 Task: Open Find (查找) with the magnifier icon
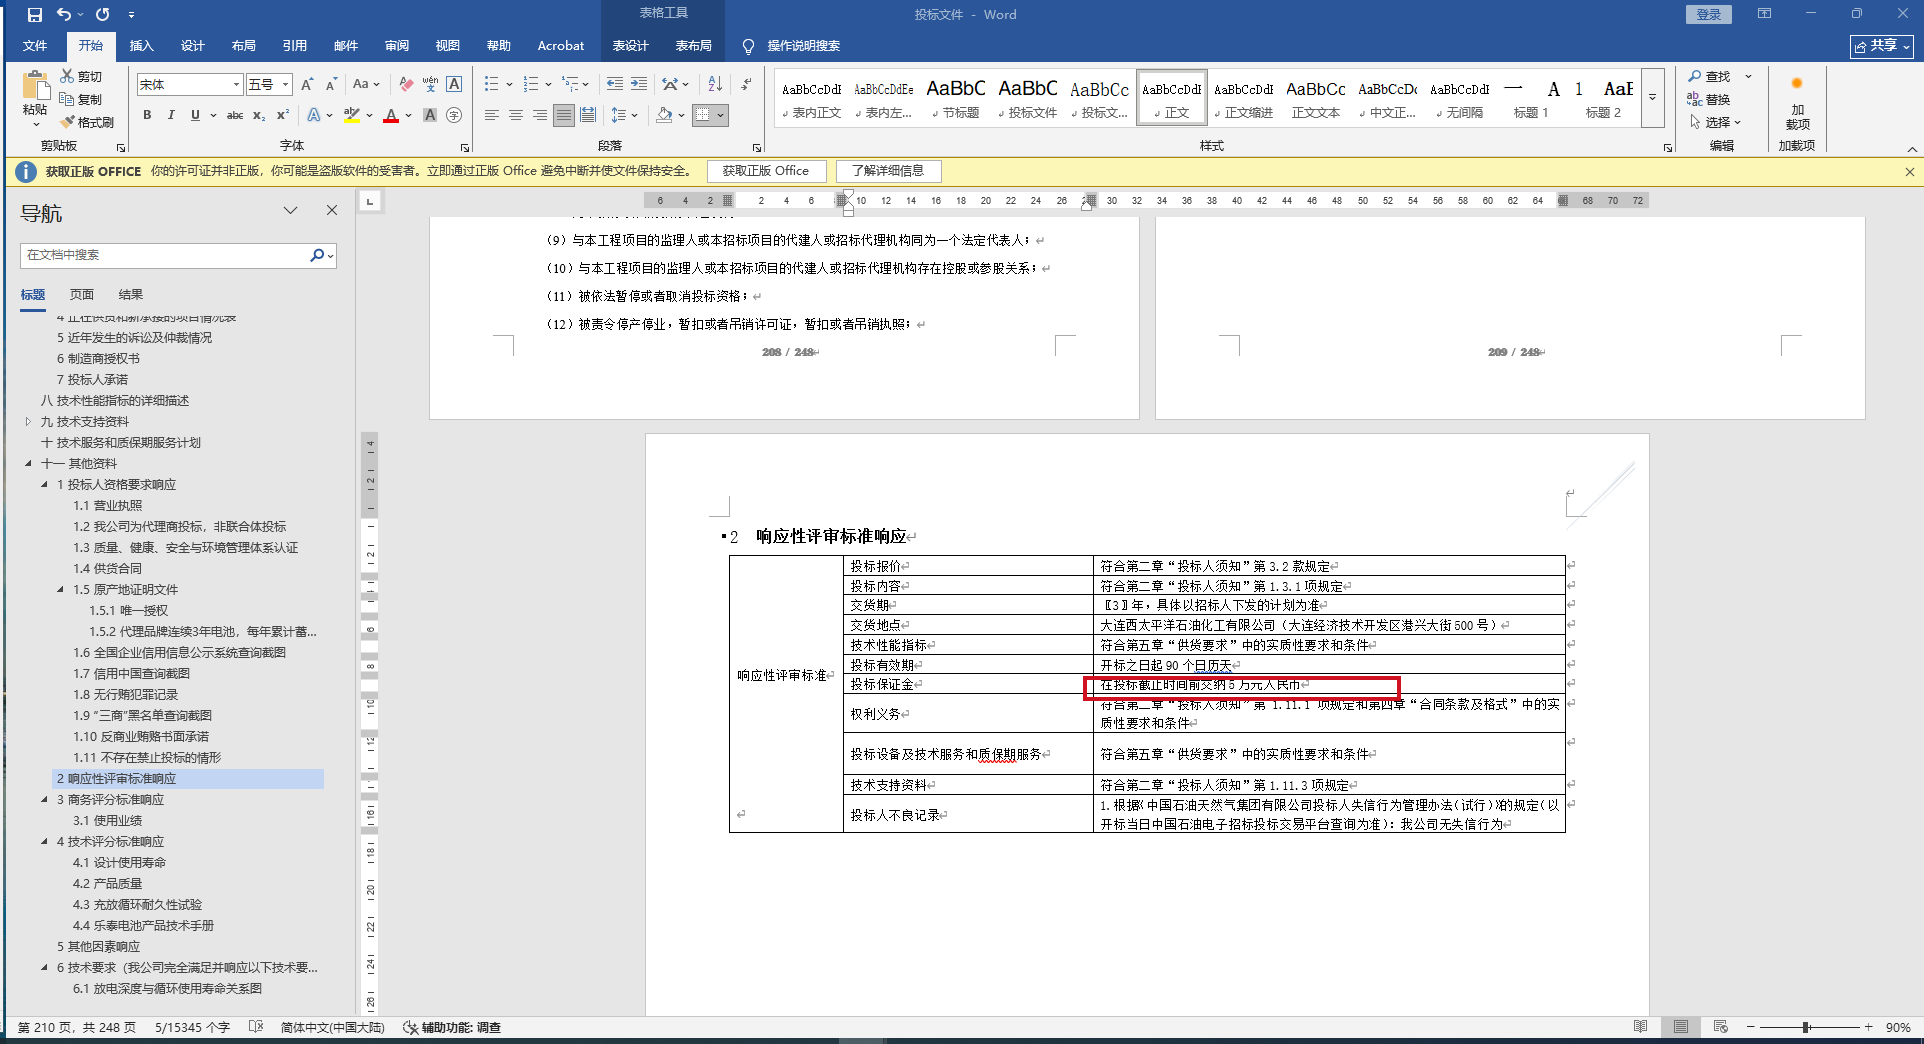click(1695, 76)
